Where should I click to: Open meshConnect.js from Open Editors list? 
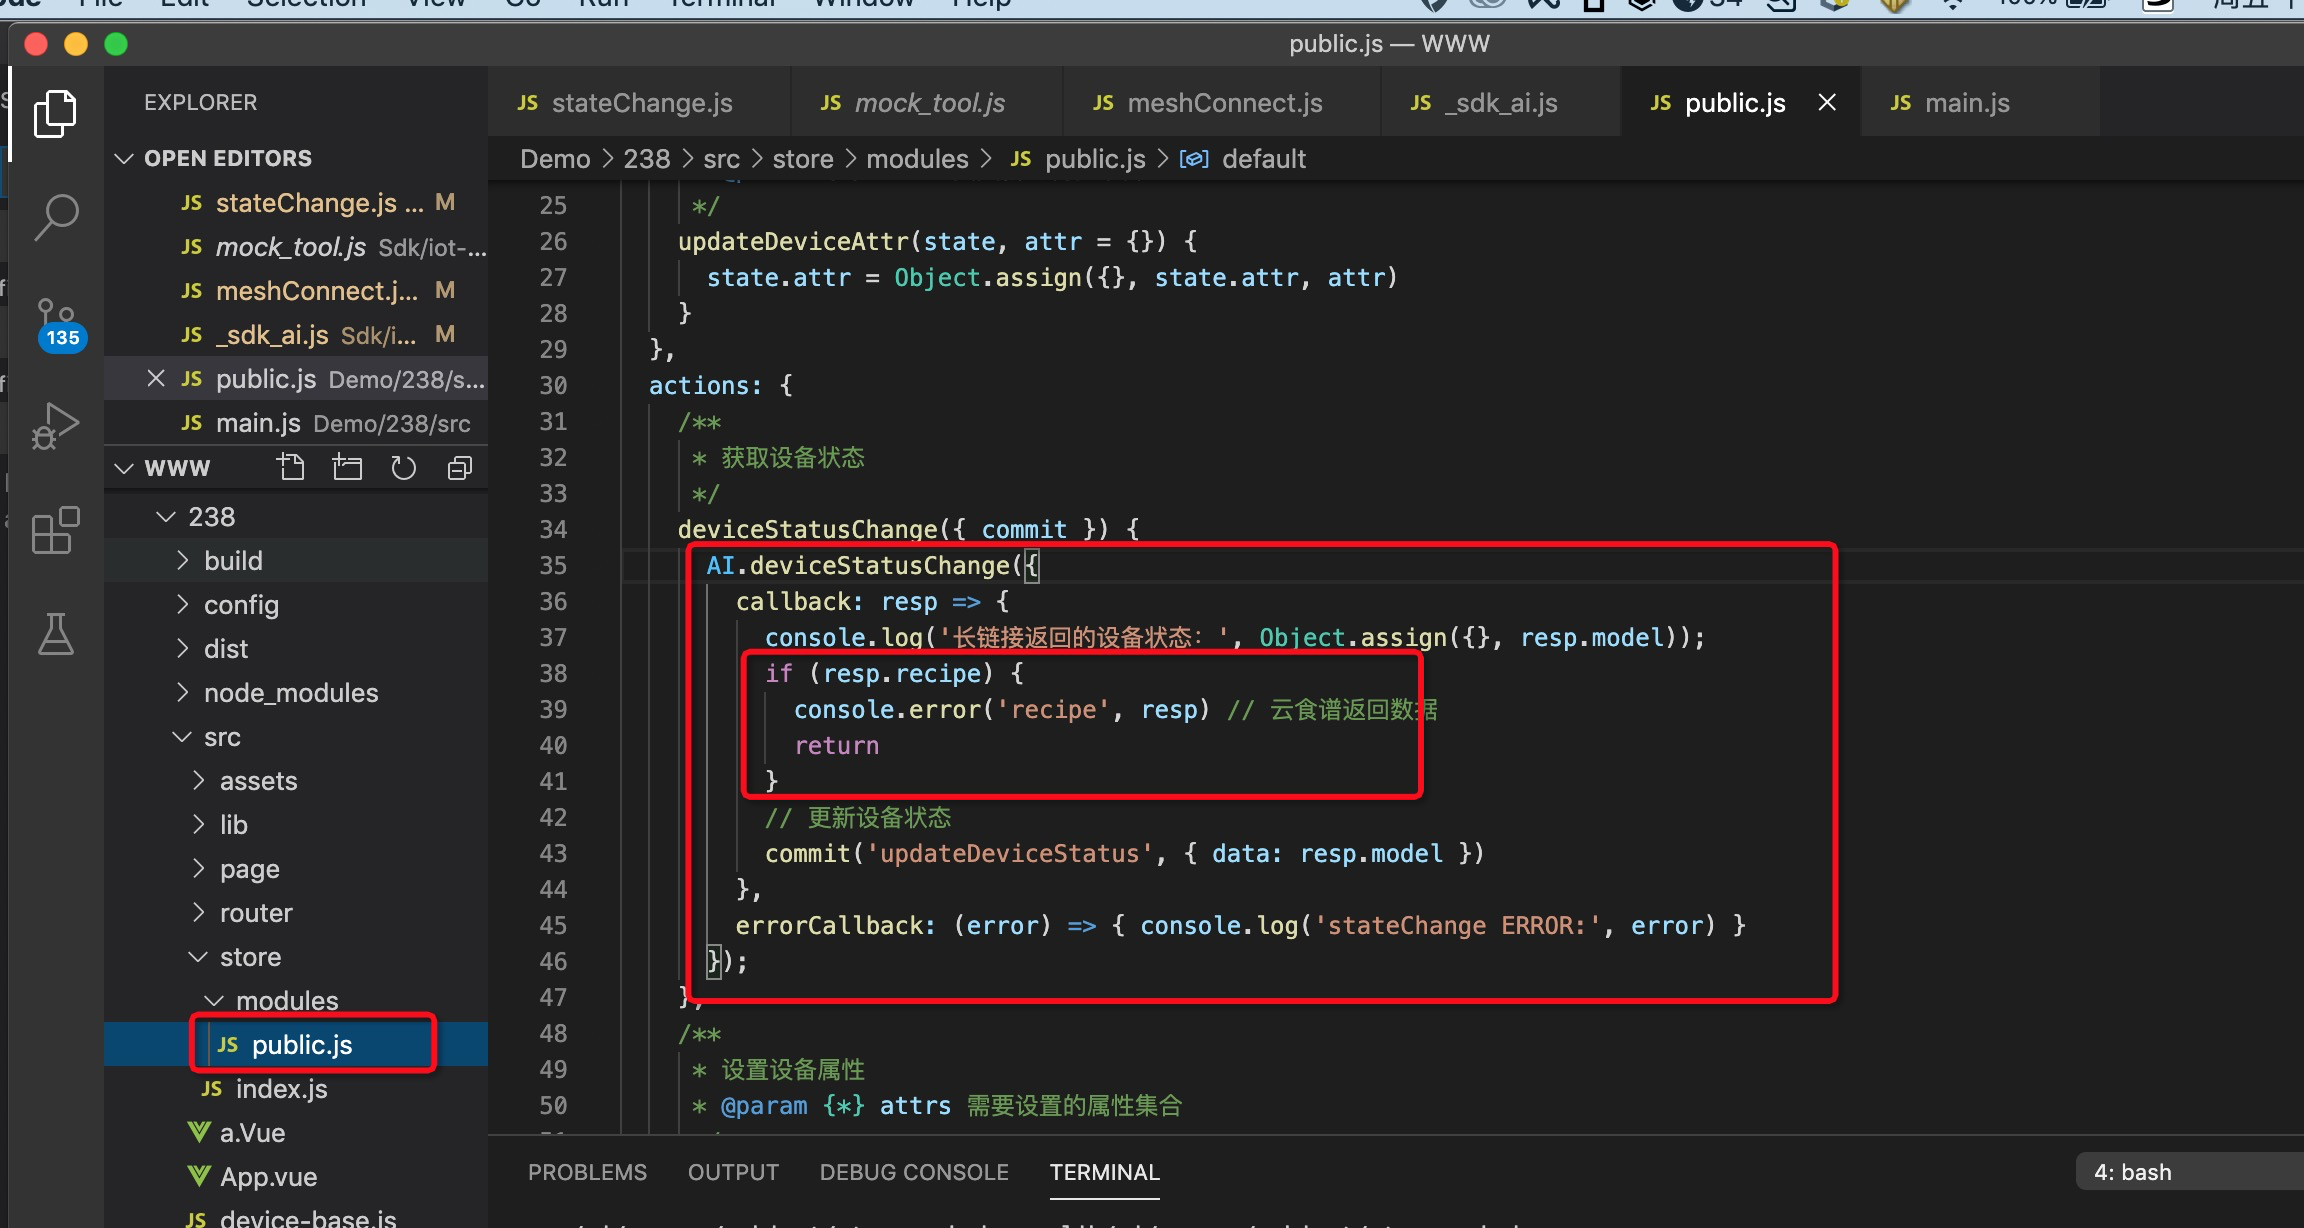(x=296, y=291)
